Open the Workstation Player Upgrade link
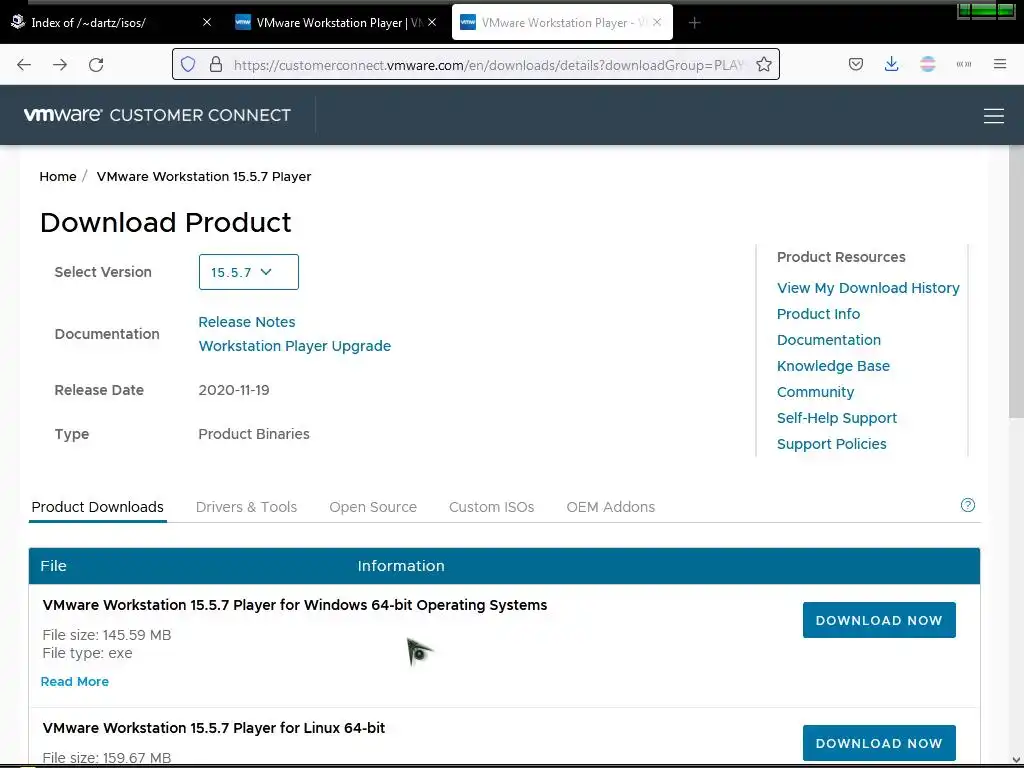This screenshot has width=1024, height=768. pyautogui.click(x=295, y=346)
